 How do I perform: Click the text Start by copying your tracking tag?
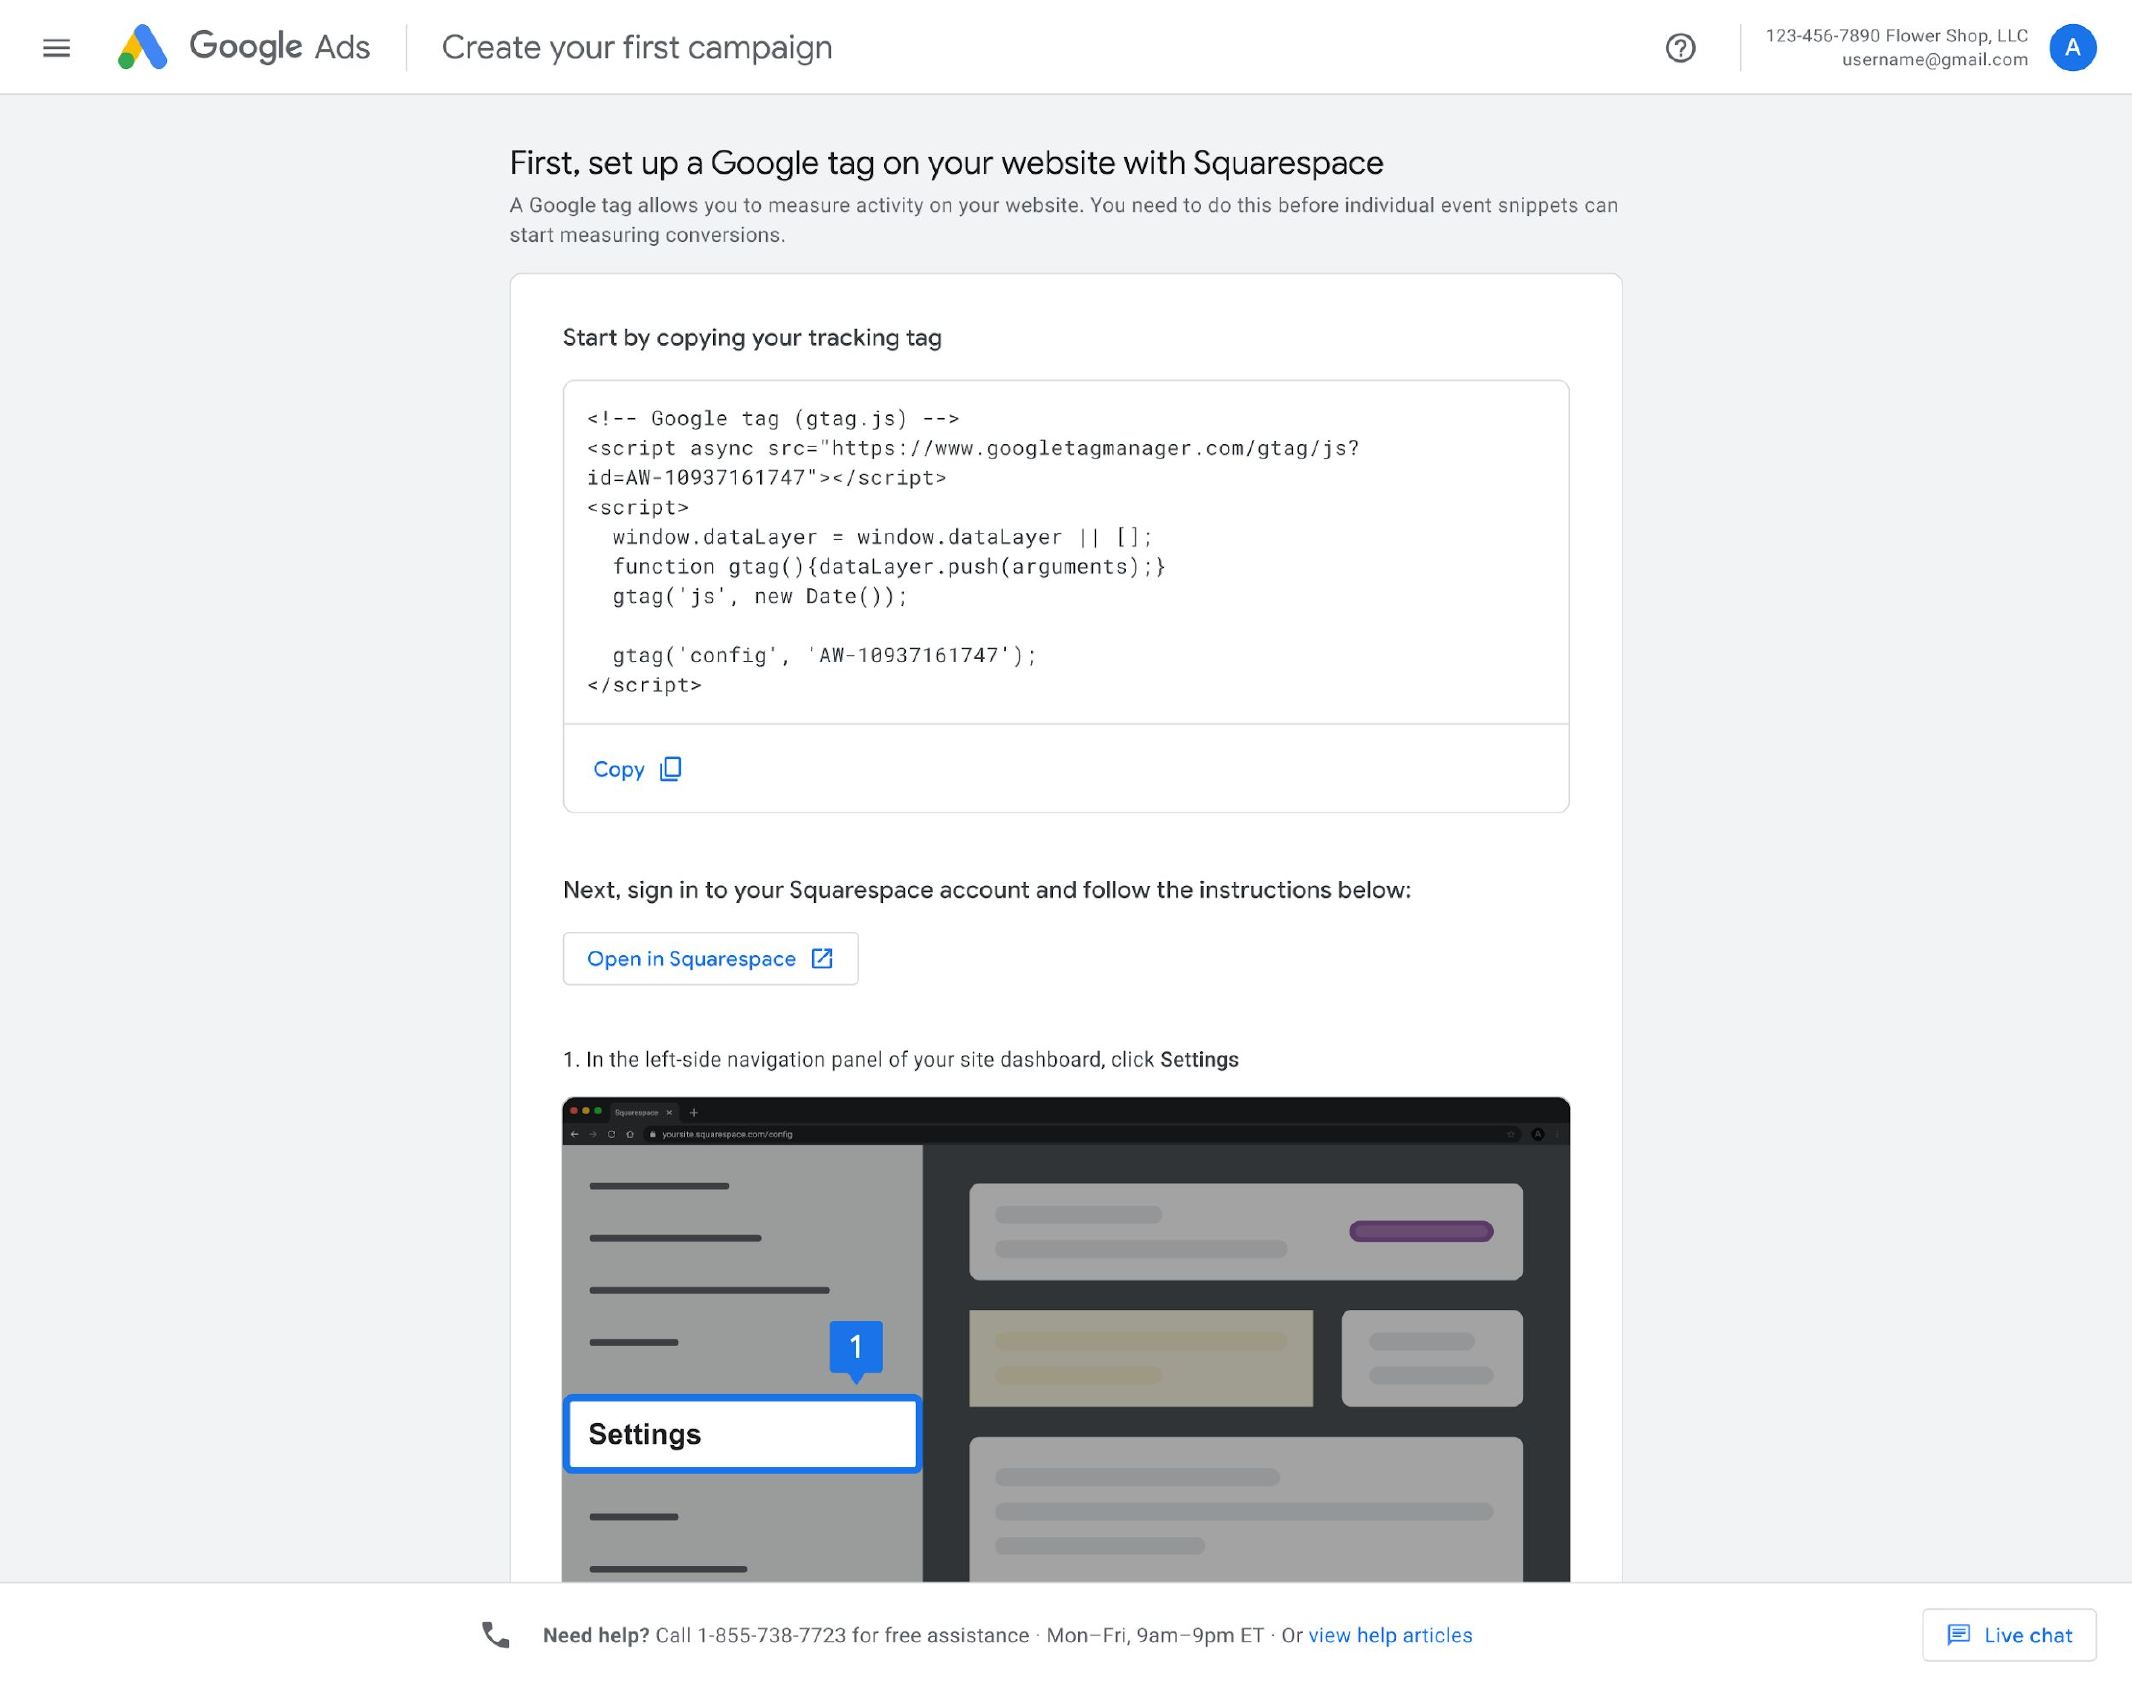752,338
